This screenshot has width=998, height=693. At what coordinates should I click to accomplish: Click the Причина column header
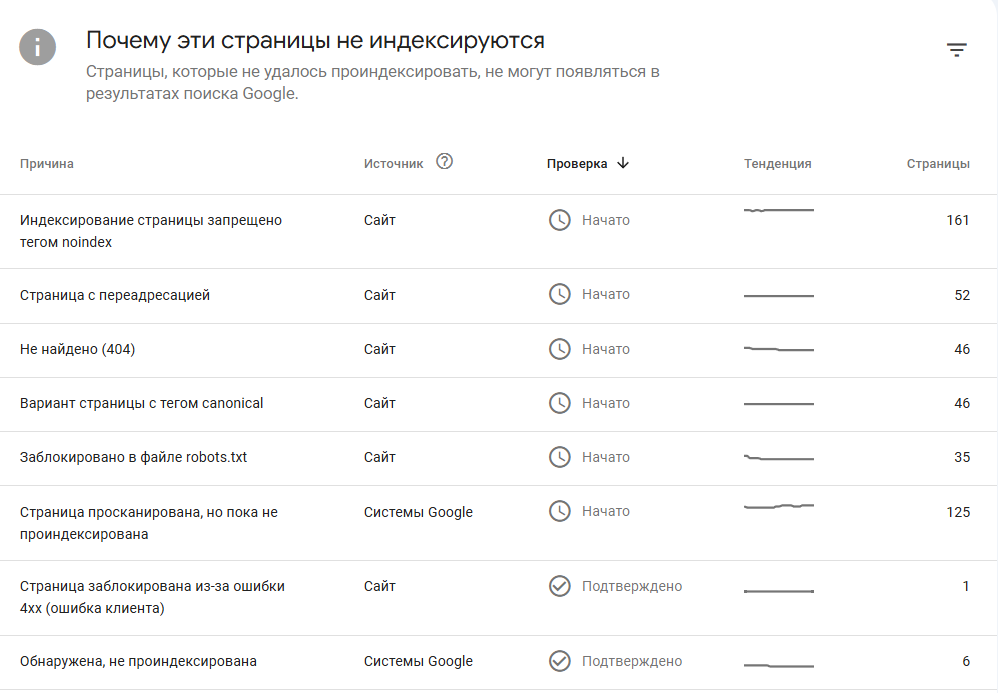click(x=47, y=164)
